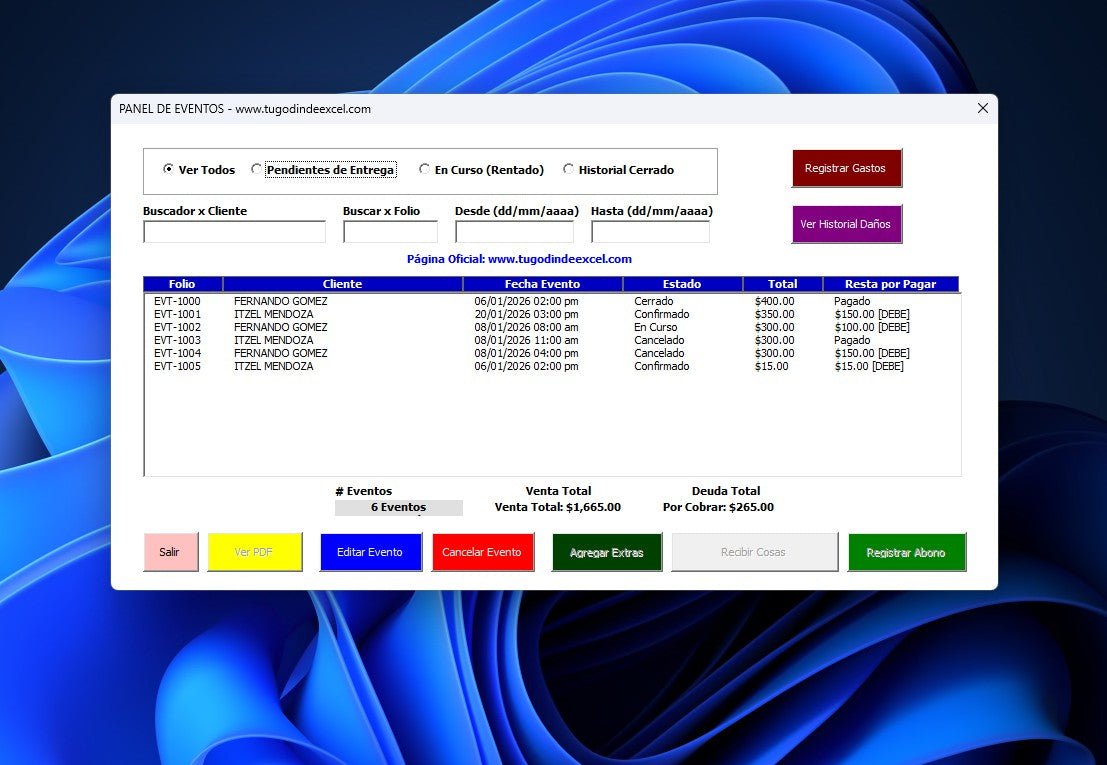Viewport: 1107px width, 765px height.
Task: Click the red Cancelar Evento button
Action: 481,552
